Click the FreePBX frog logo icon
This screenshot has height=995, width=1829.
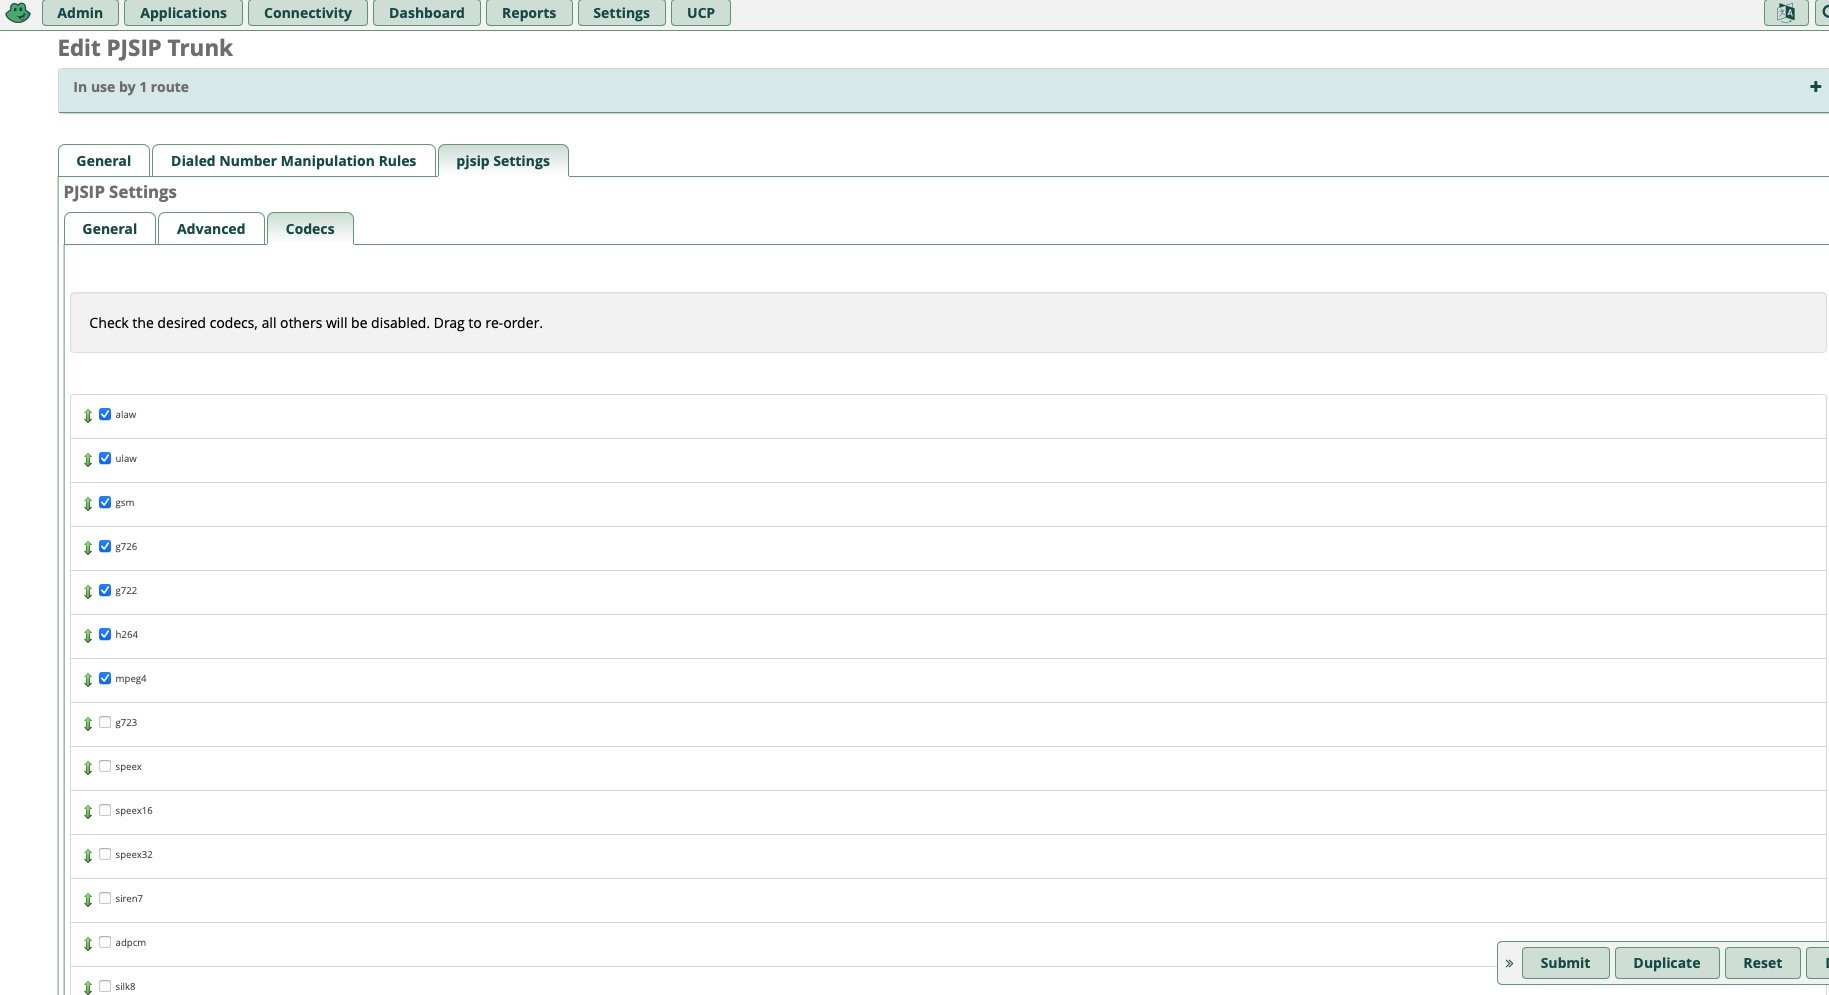coord(18,13)
